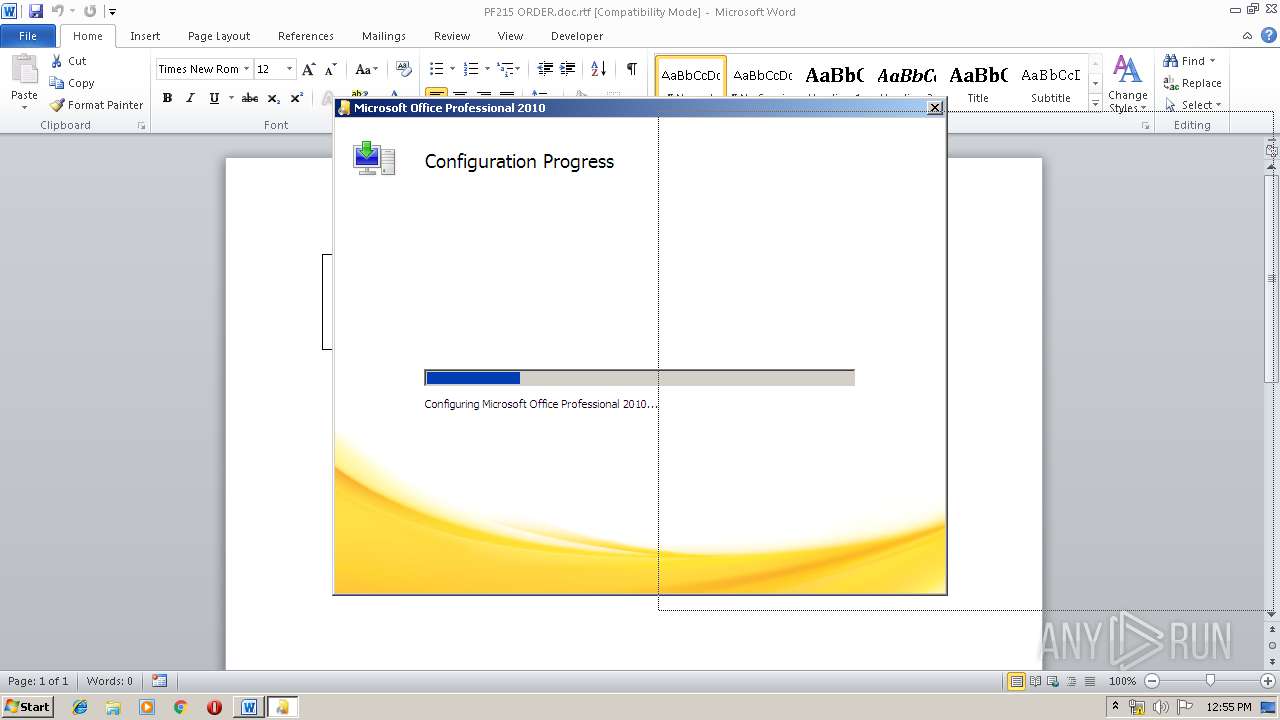Click Words: 0 count in status bar

coord(110,681)
